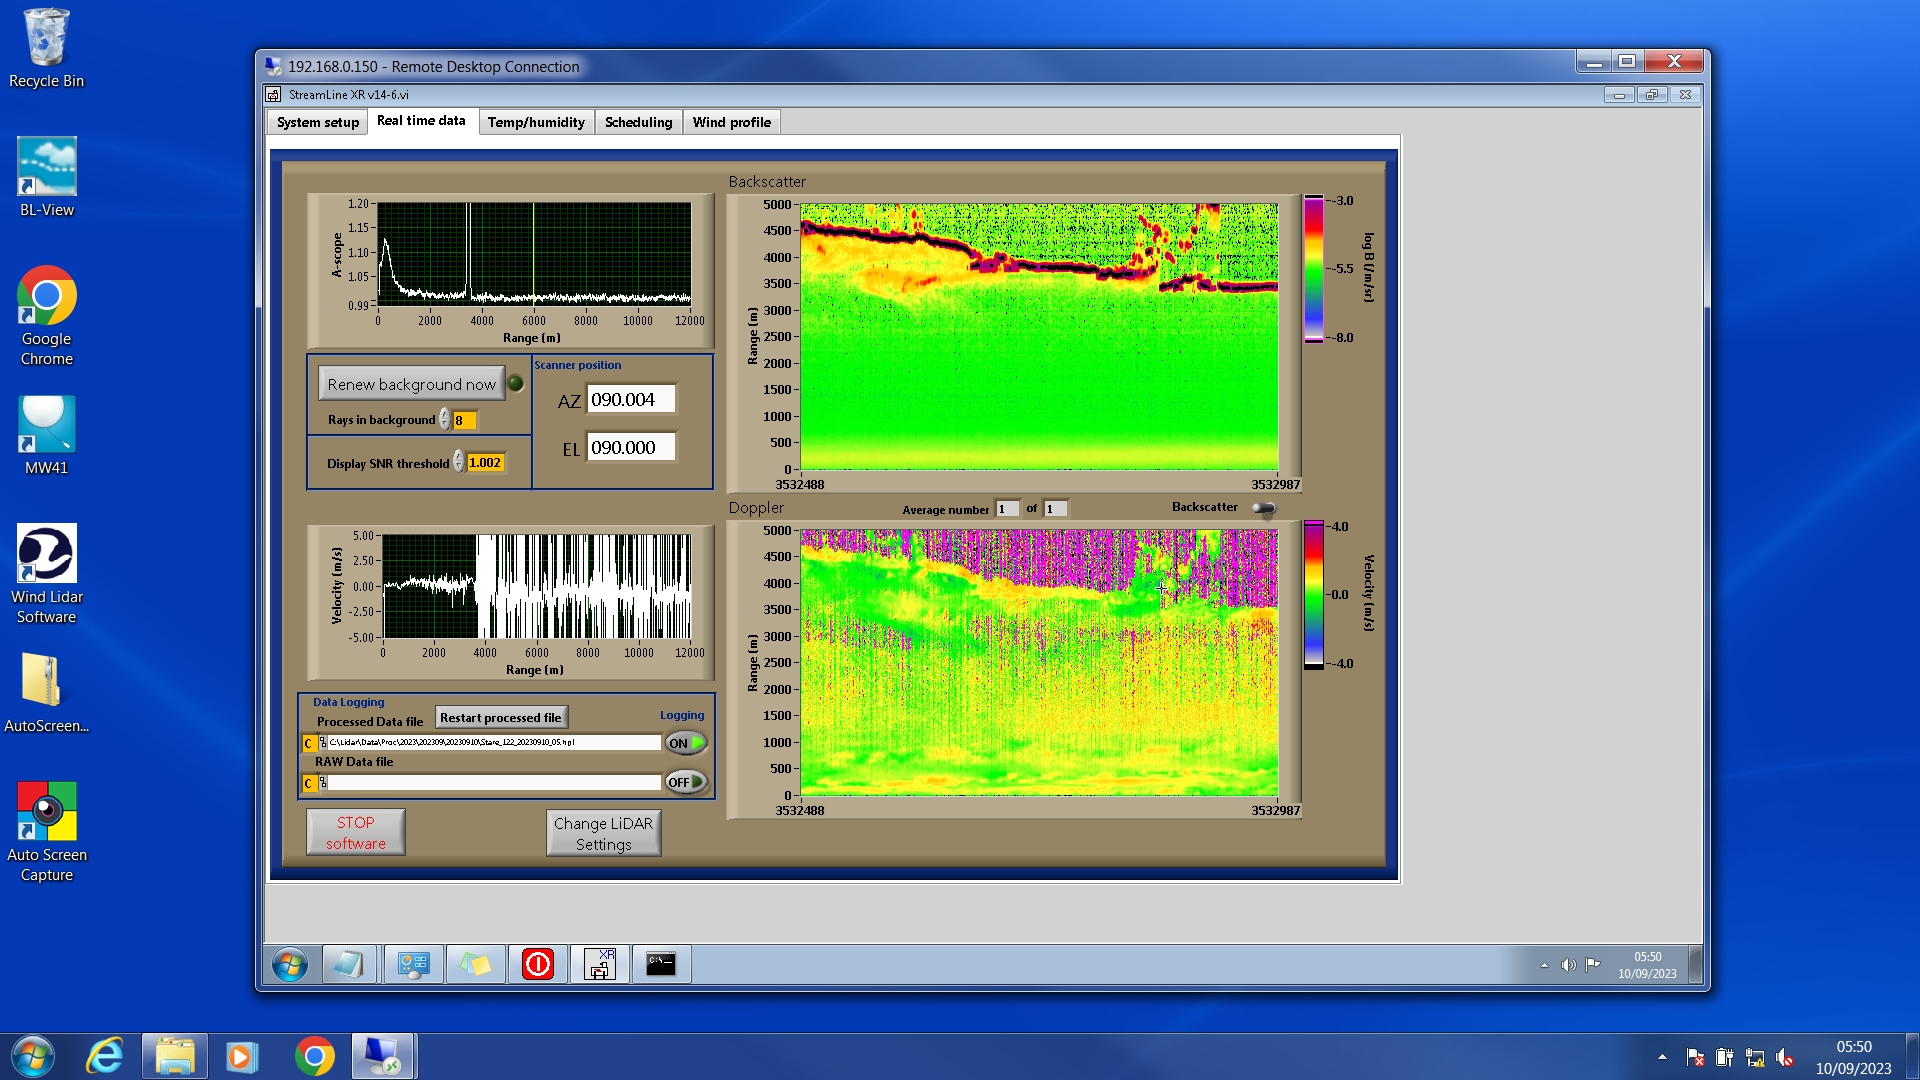Click red power icon in remote taskbar
1920x1080 pixels.
coord(537,964)
